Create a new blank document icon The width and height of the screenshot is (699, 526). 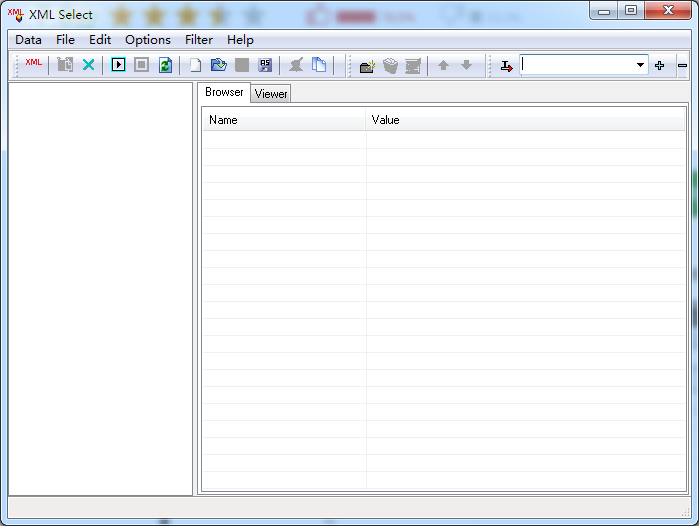195,65
